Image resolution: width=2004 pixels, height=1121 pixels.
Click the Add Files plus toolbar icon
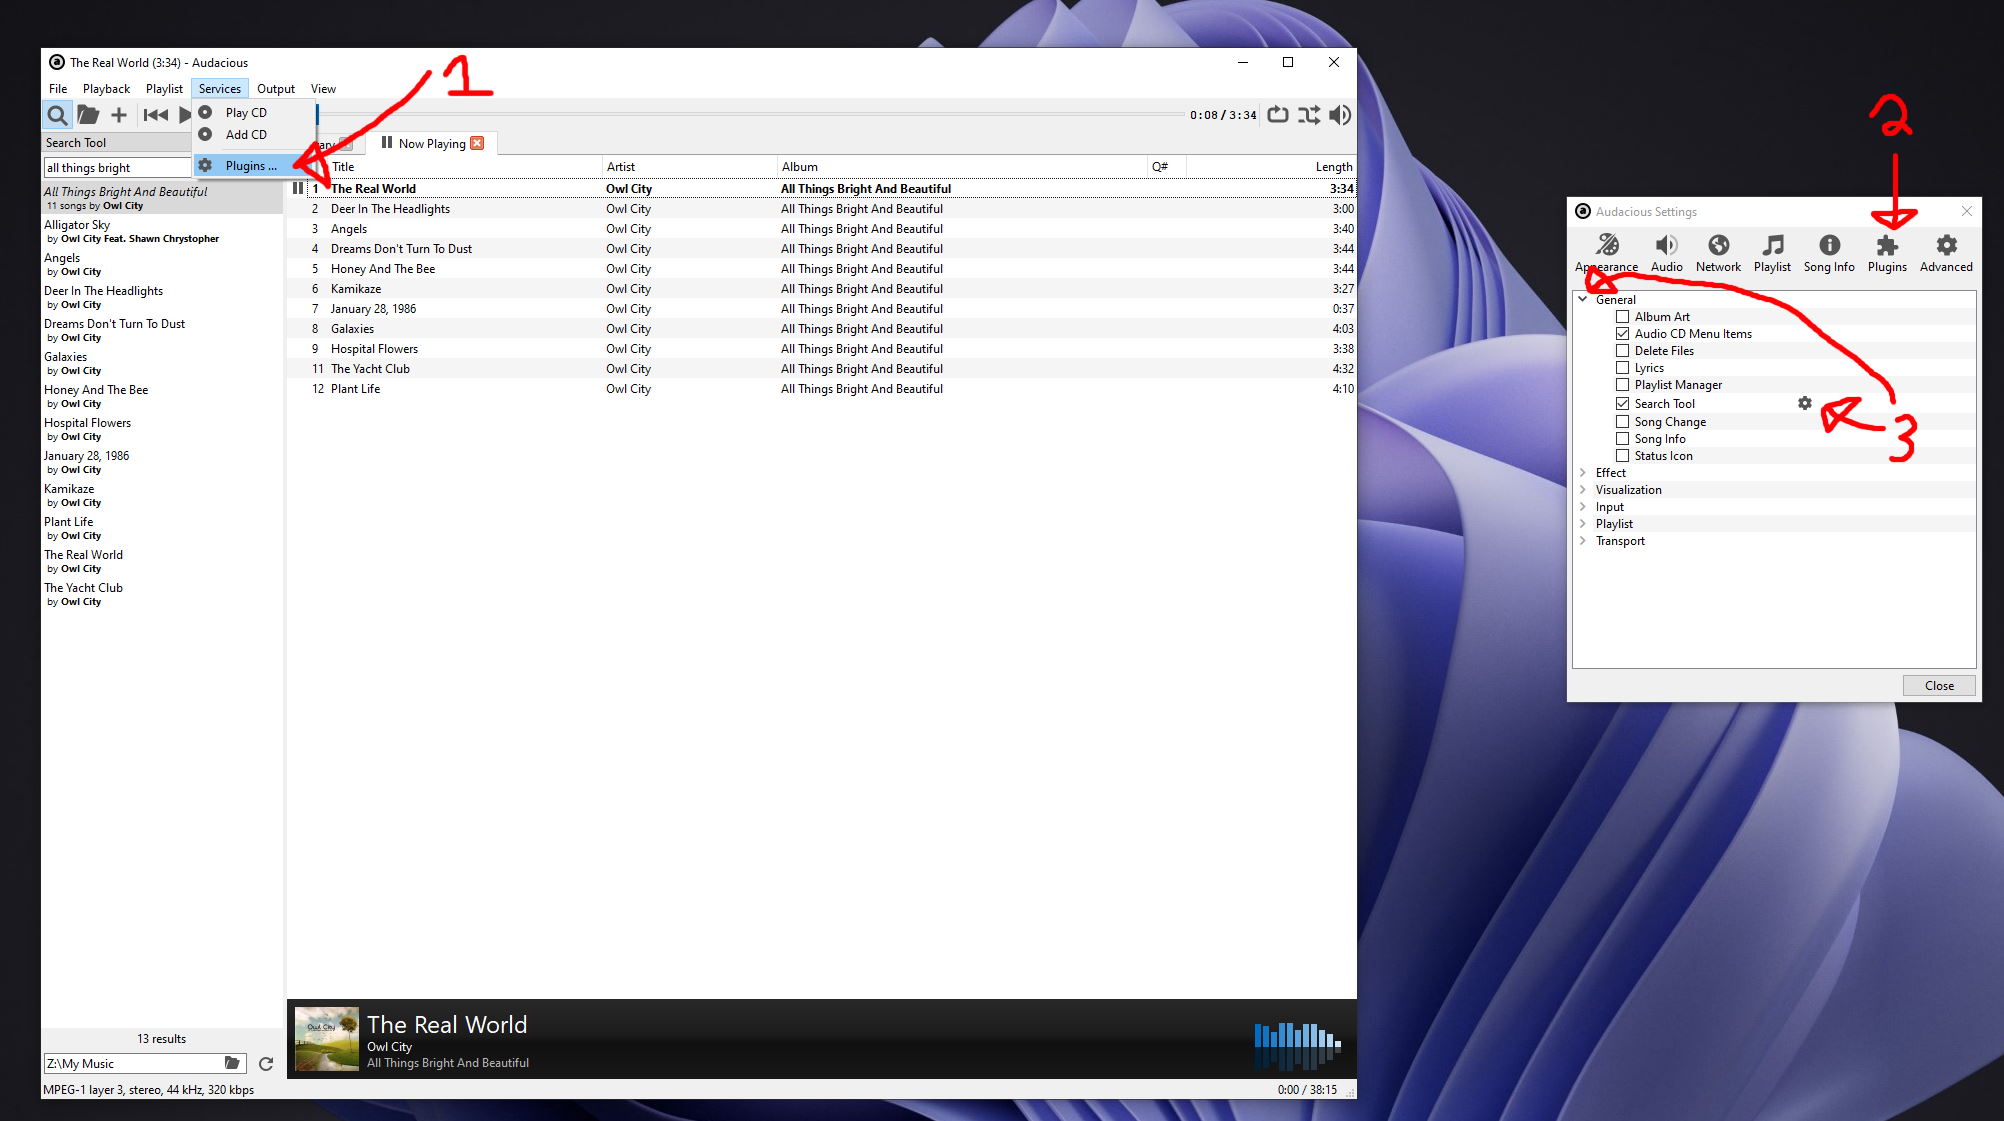(119, 115)
